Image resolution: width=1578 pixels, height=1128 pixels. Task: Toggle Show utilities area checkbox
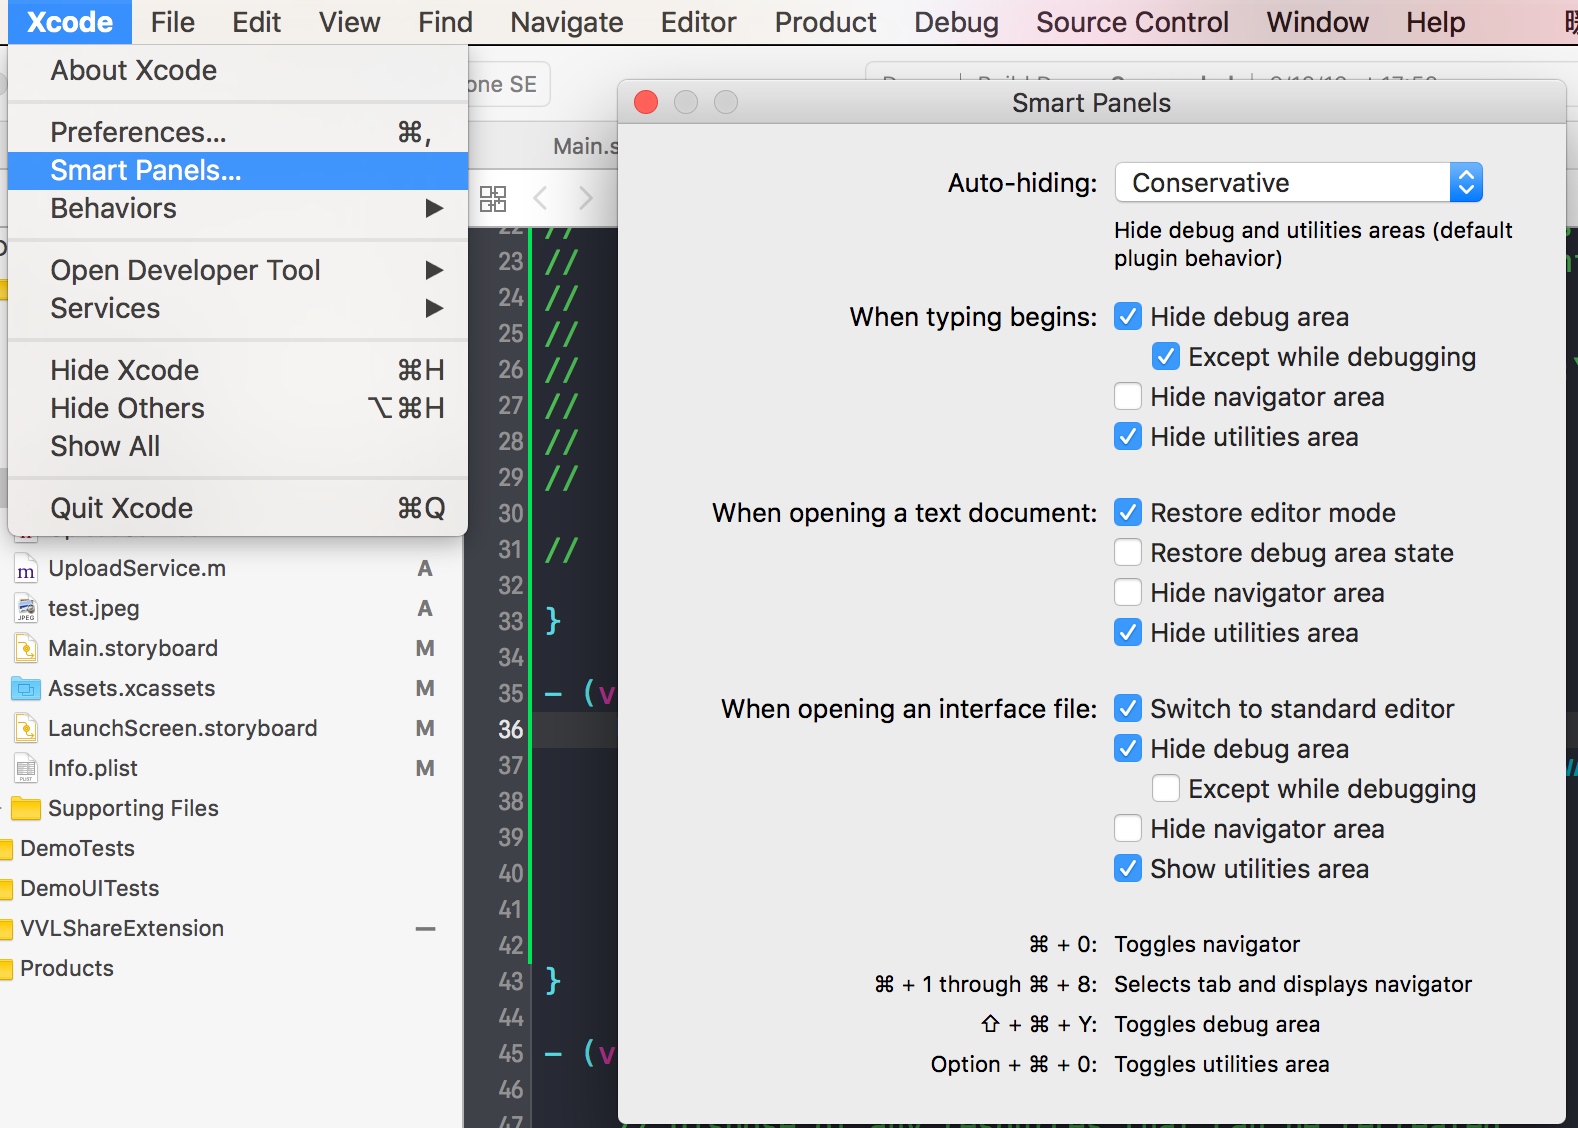tap(1128, 869)
